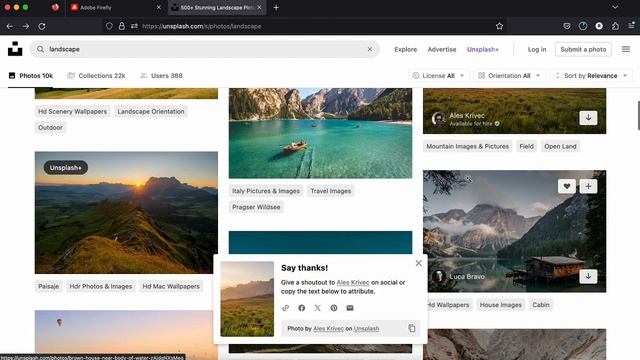Reload the page with the refresh icon
The image size is (640, 360).
click(42, 26)
